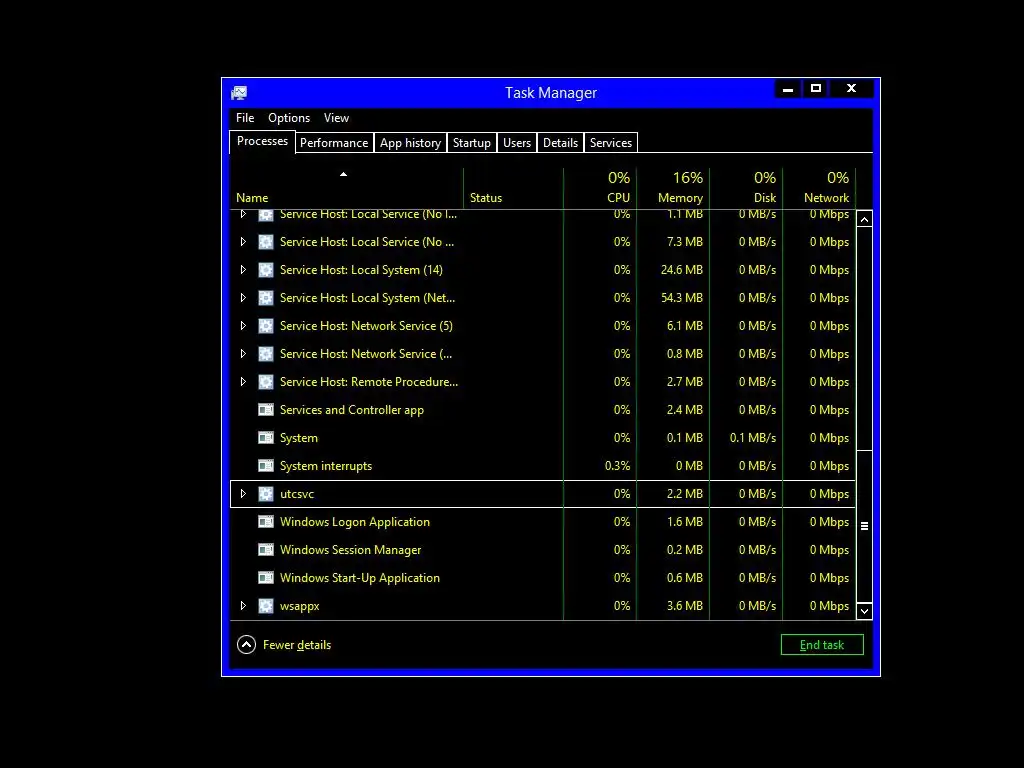Select the System interrupts row name
The image size is (1024, 768).
coord(326,466)
